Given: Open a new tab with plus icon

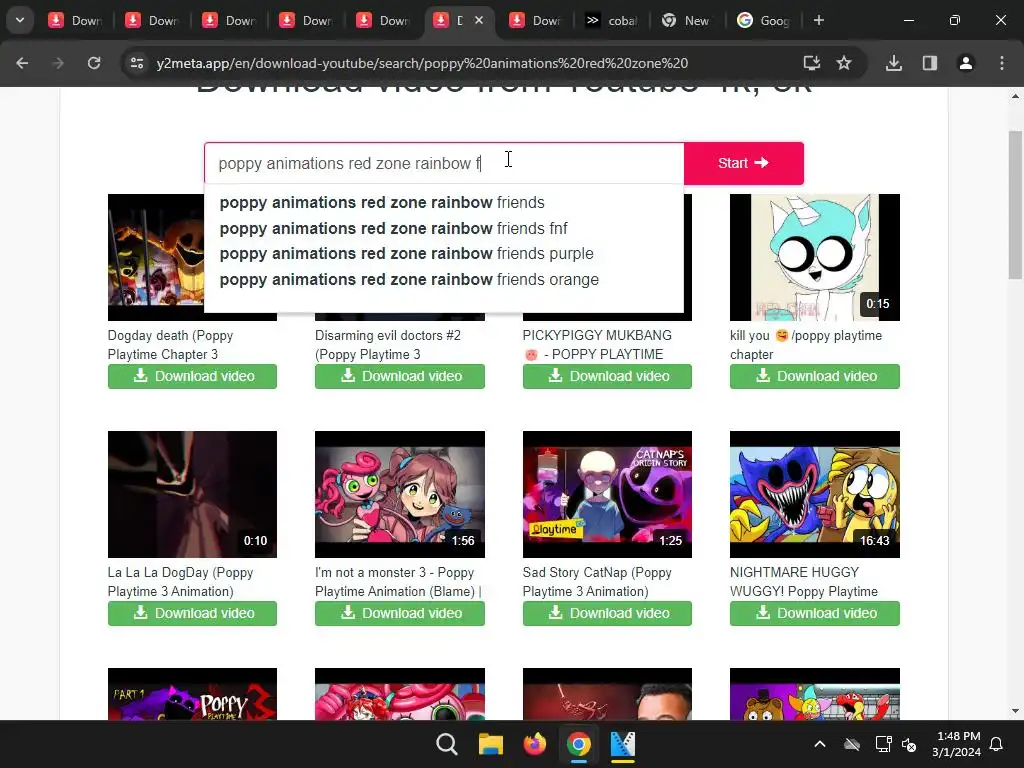Looking at the screenshot, I should [819, 20].
